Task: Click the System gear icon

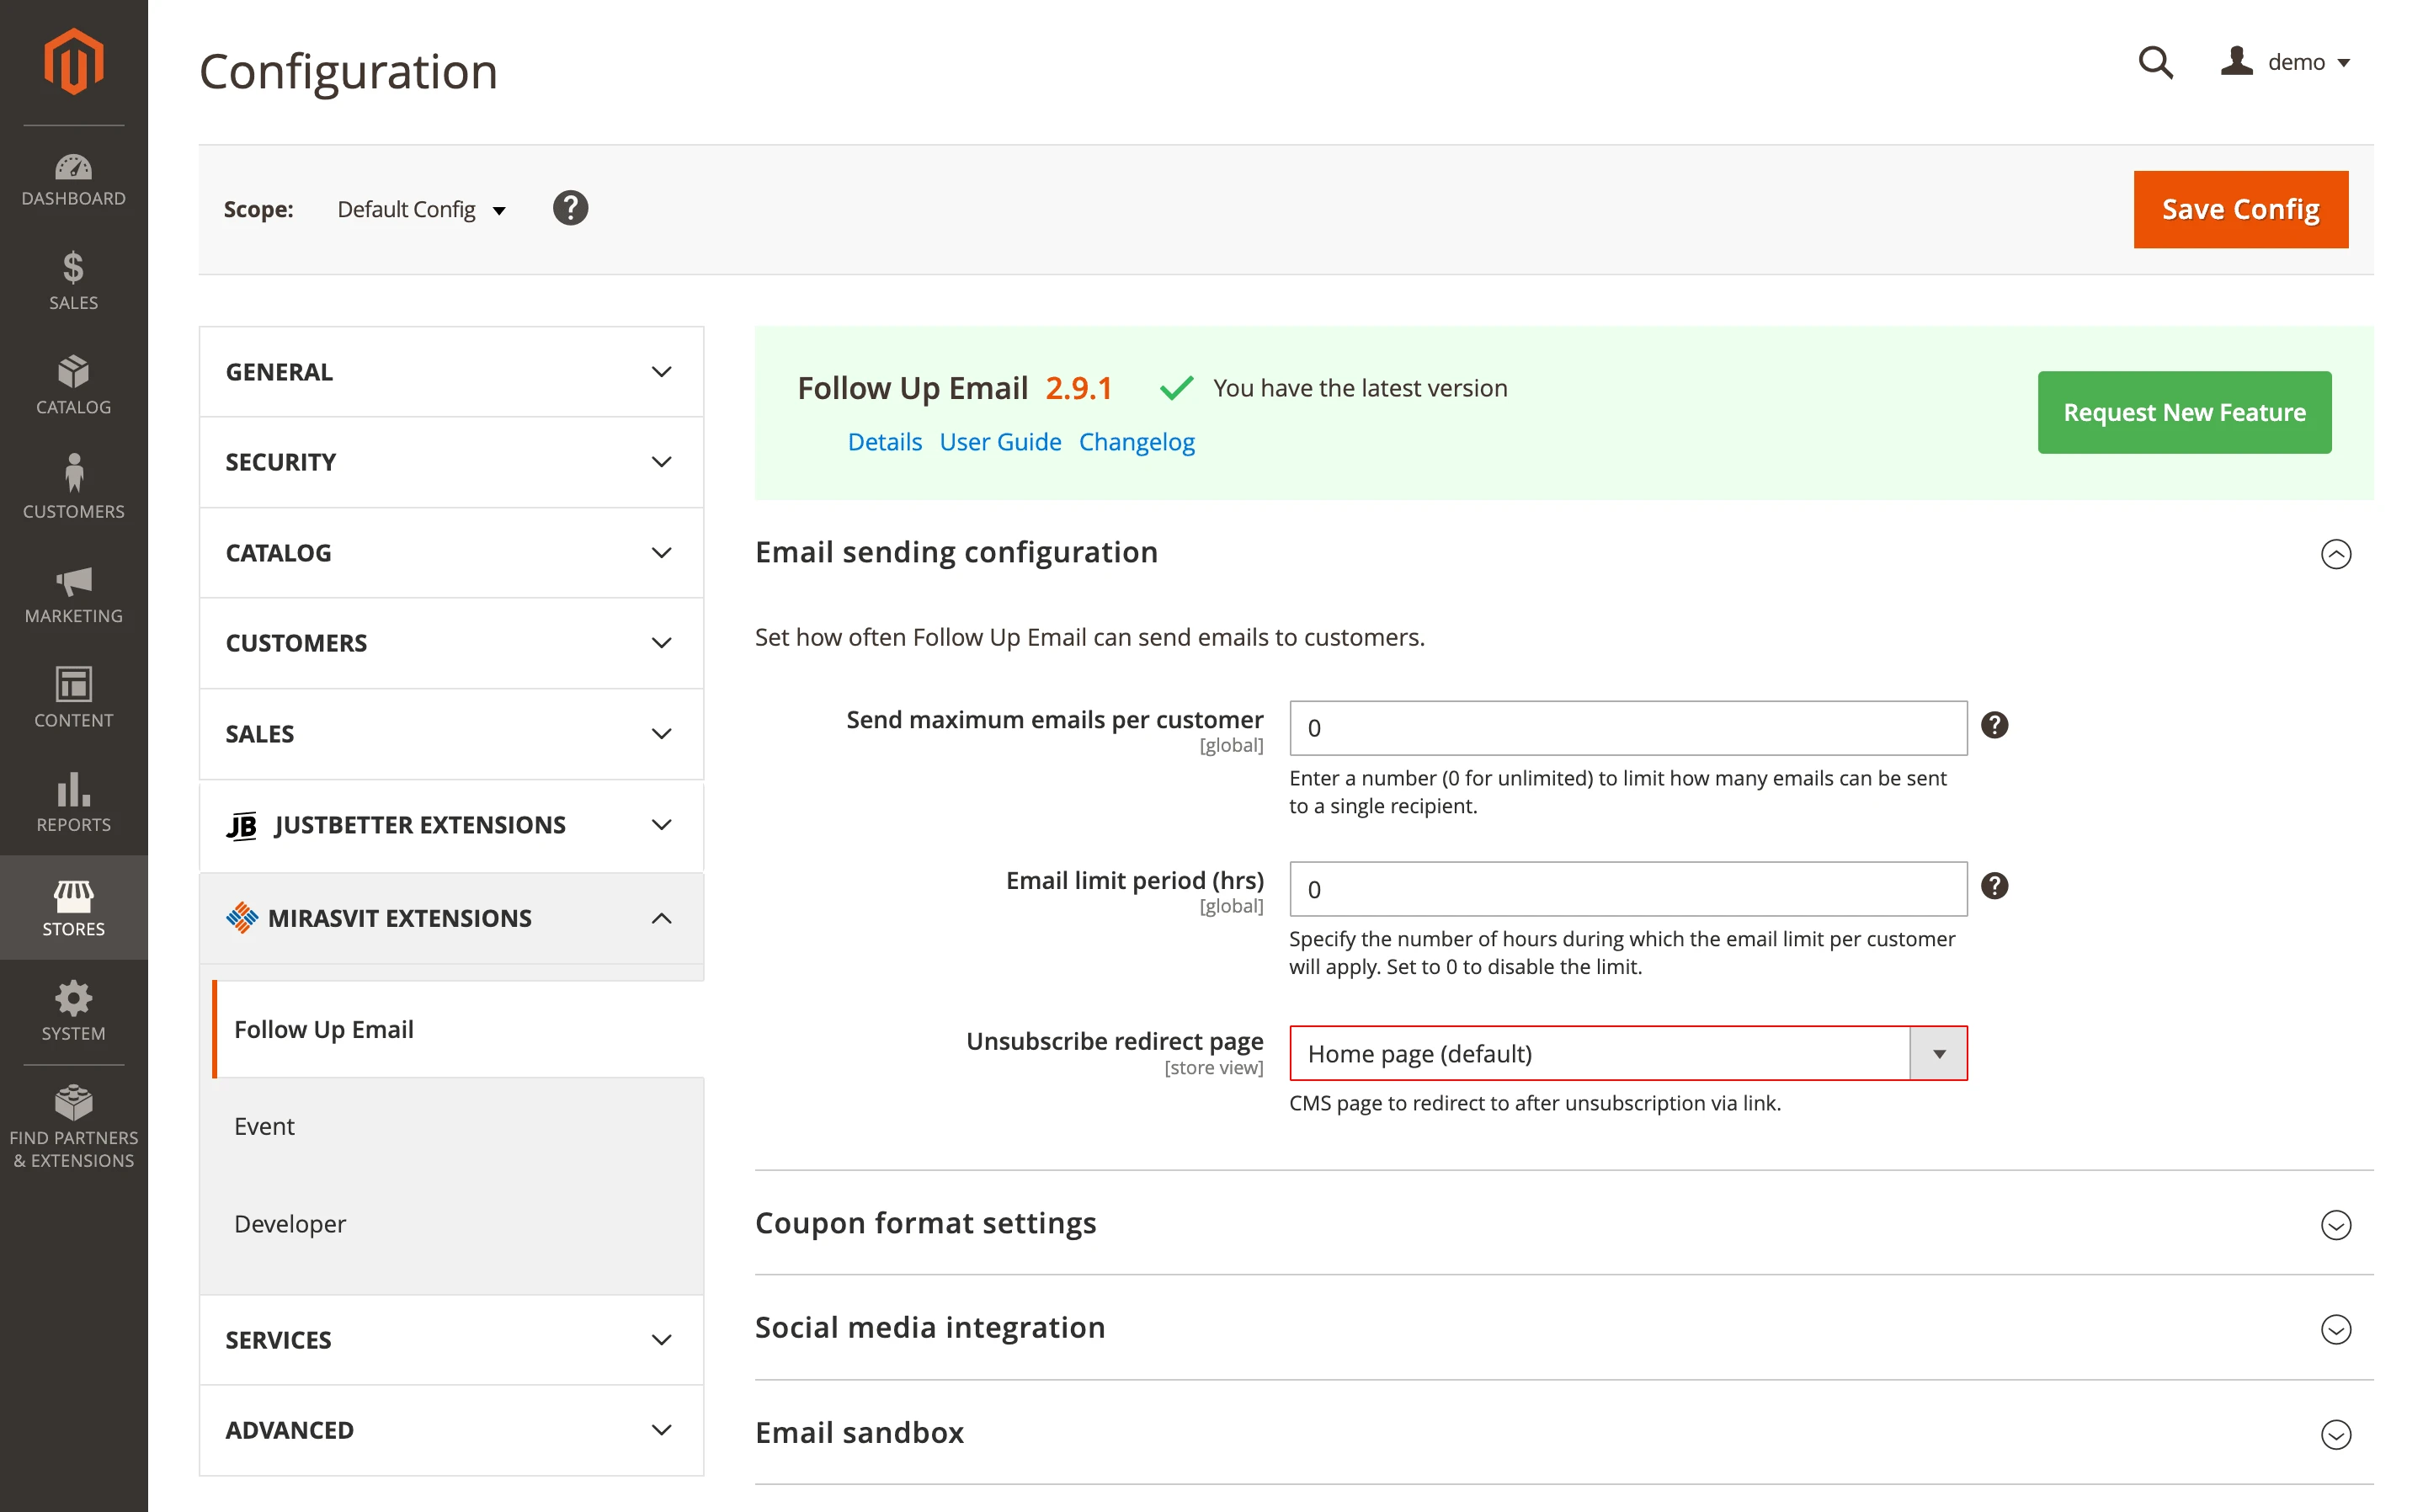Action: tap(73, 998)
